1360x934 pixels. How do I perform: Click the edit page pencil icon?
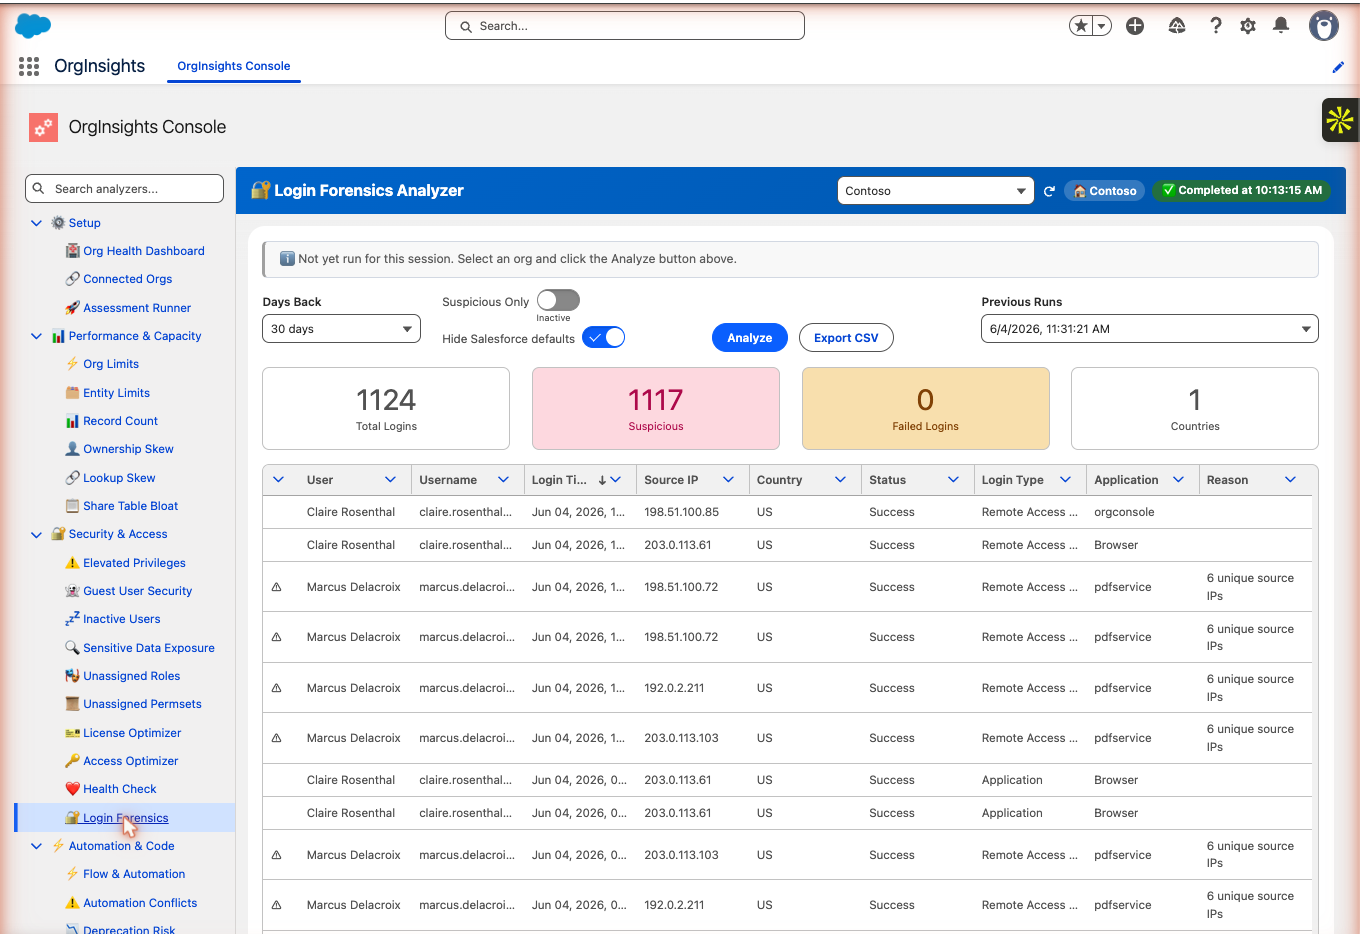tap(1338, 67)
